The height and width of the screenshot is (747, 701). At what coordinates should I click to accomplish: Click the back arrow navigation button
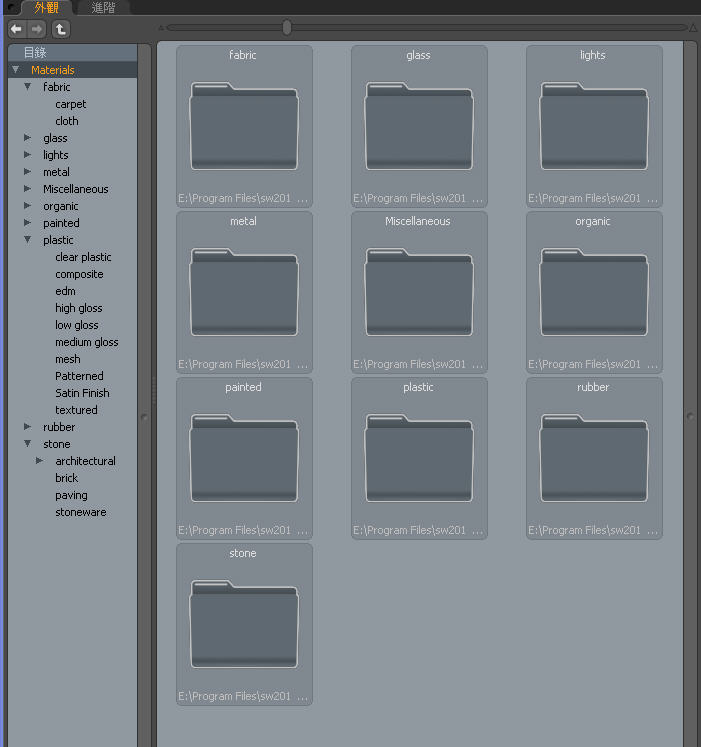17,29
